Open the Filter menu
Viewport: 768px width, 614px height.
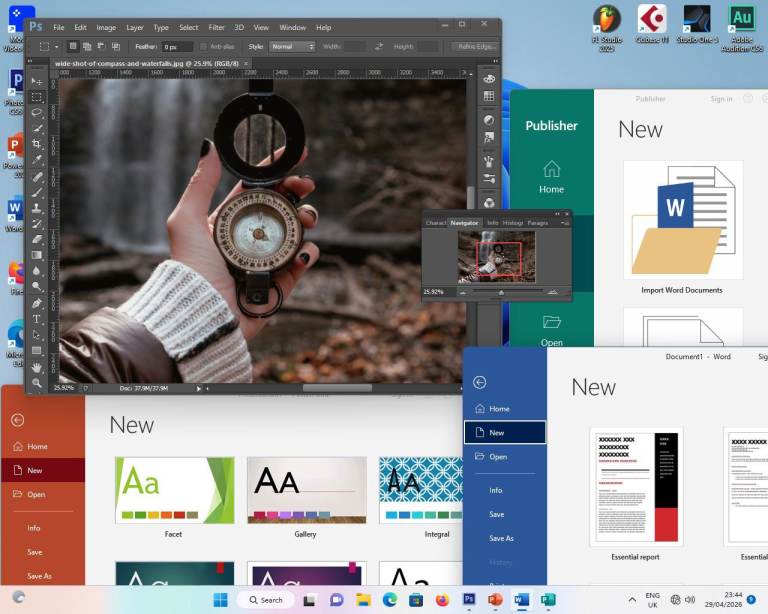[x=216, y=27]
